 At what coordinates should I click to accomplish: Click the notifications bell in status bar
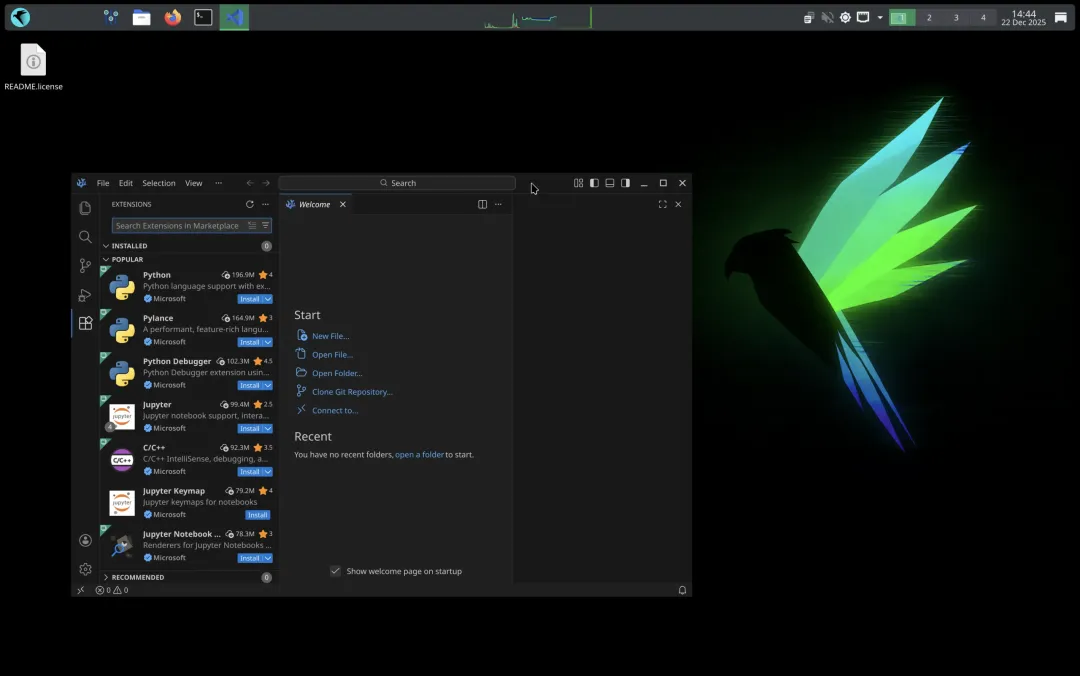(682, 590)
